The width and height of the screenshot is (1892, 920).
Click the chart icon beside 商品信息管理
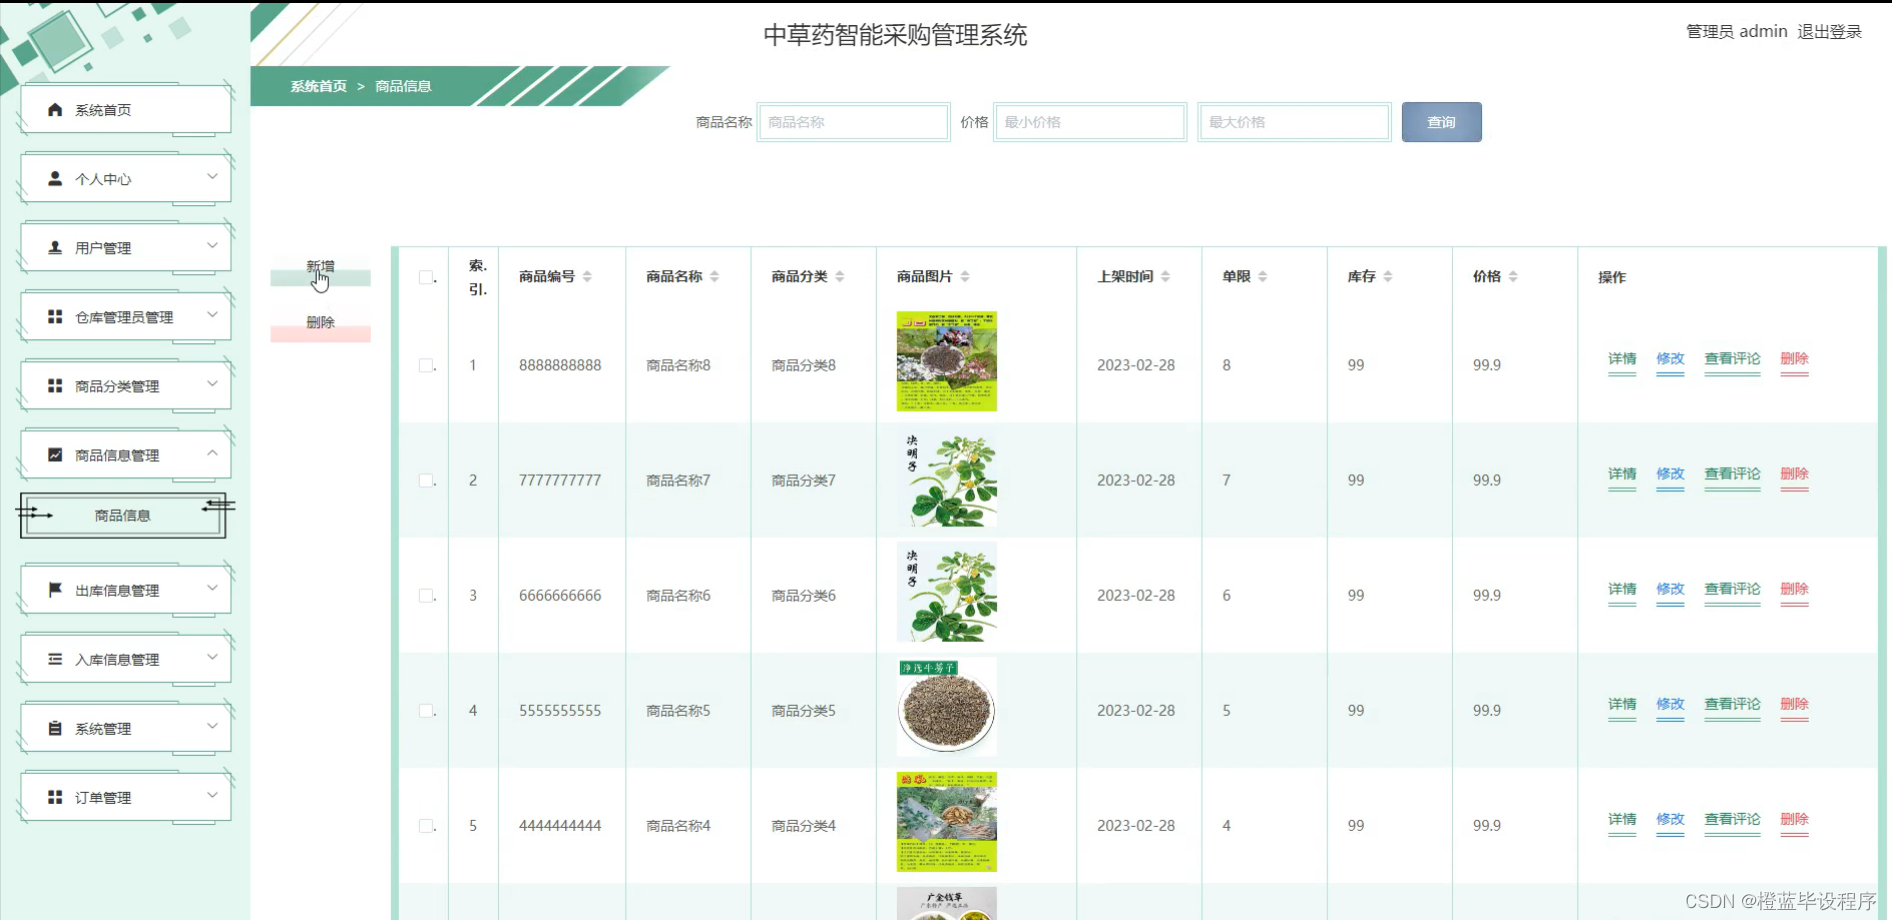(x=55, y=455)
